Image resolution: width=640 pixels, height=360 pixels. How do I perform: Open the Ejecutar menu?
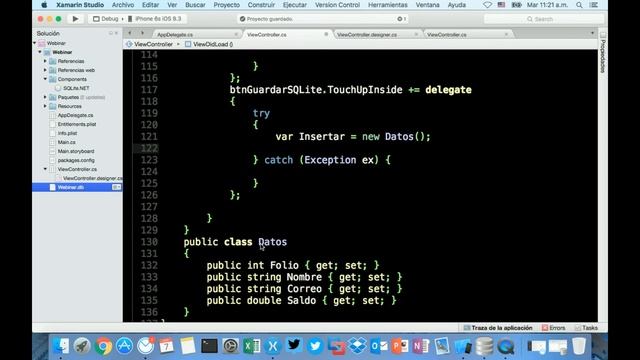pyautogui.click(x=295, y=5)
